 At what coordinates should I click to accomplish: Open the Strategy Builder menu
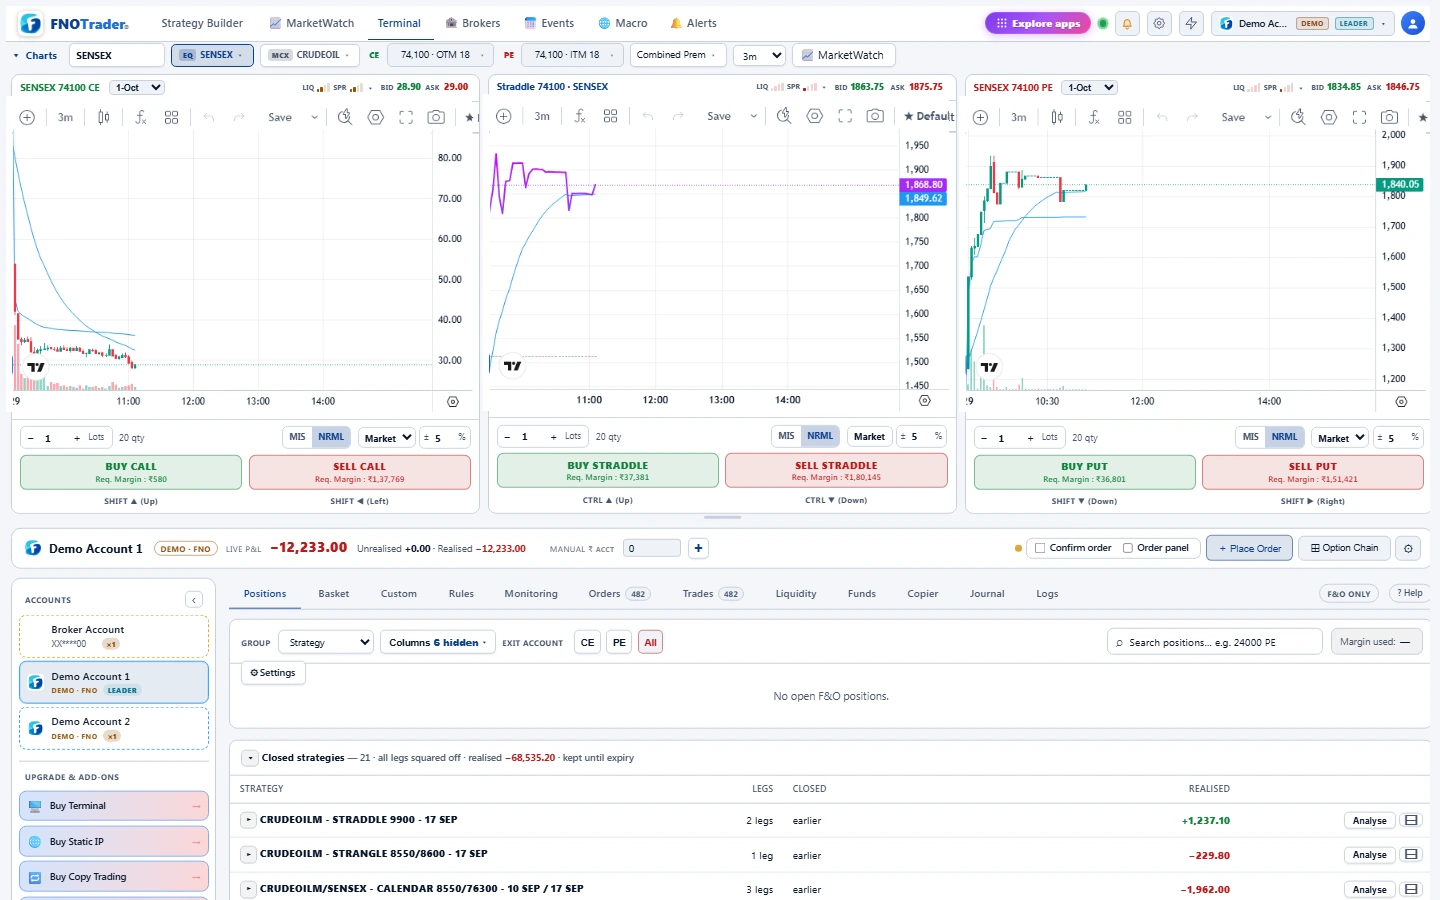click(x=202, y=23)
